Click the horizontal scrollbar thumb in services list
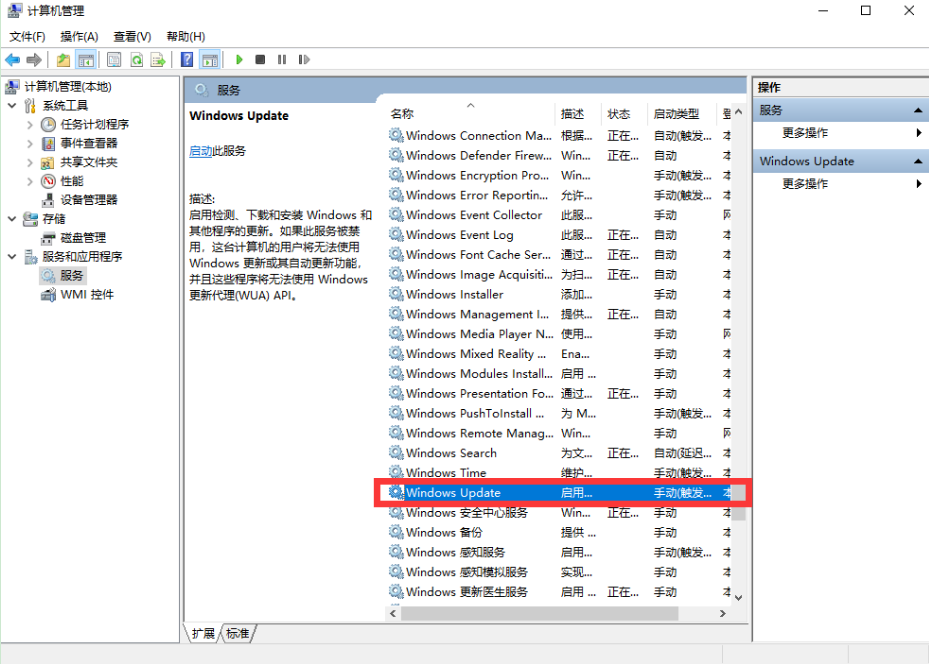Screen dimensions: 929x664 [x=539, y=614]
